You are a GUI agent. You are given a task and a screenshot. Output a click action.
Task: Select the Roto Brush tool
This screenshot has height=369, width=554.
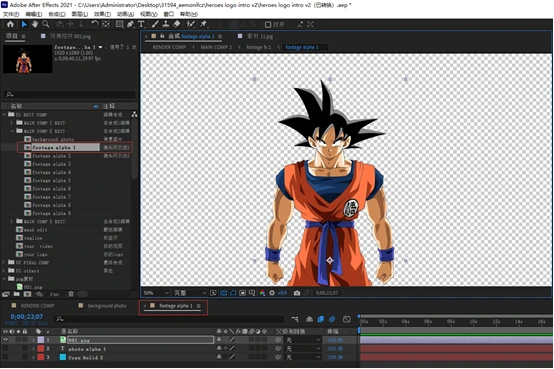(191, 24)
